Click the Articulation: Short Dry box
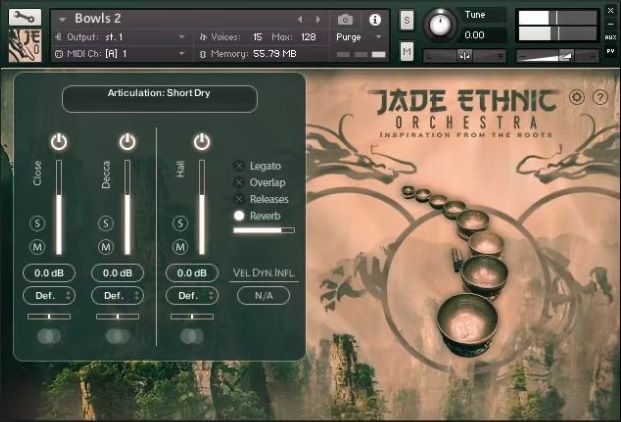This screenshot has height=422, width=621. [159, 97]
